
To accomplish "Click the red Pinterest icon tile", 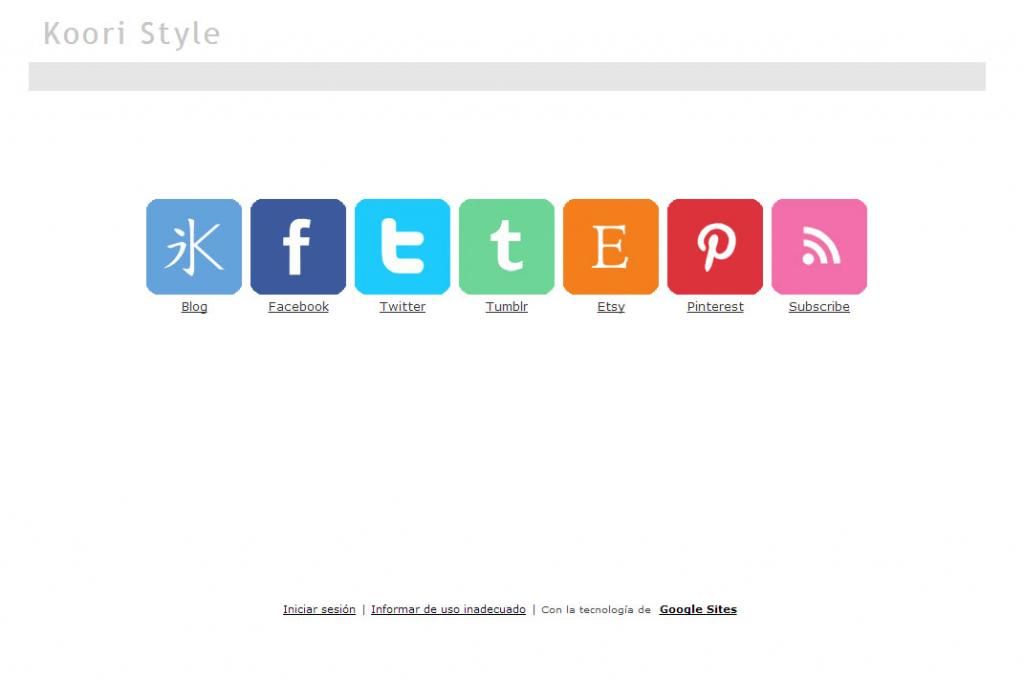I will (715, 247).
